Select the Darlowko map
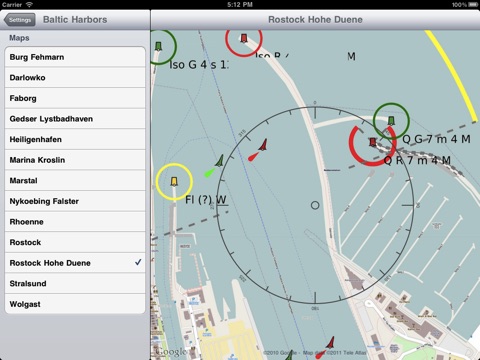This screenshot has width=480, height=360. pyautogui.click(x=75, y=78)
